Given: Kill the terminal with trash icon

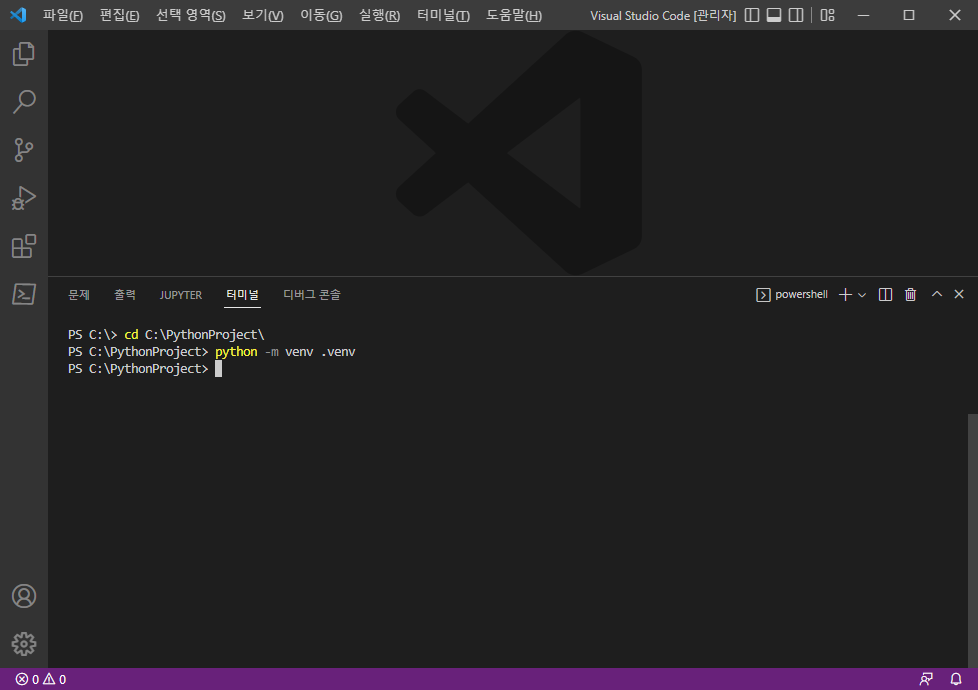Looking at the screenshot, I should (x=911, y=294).
